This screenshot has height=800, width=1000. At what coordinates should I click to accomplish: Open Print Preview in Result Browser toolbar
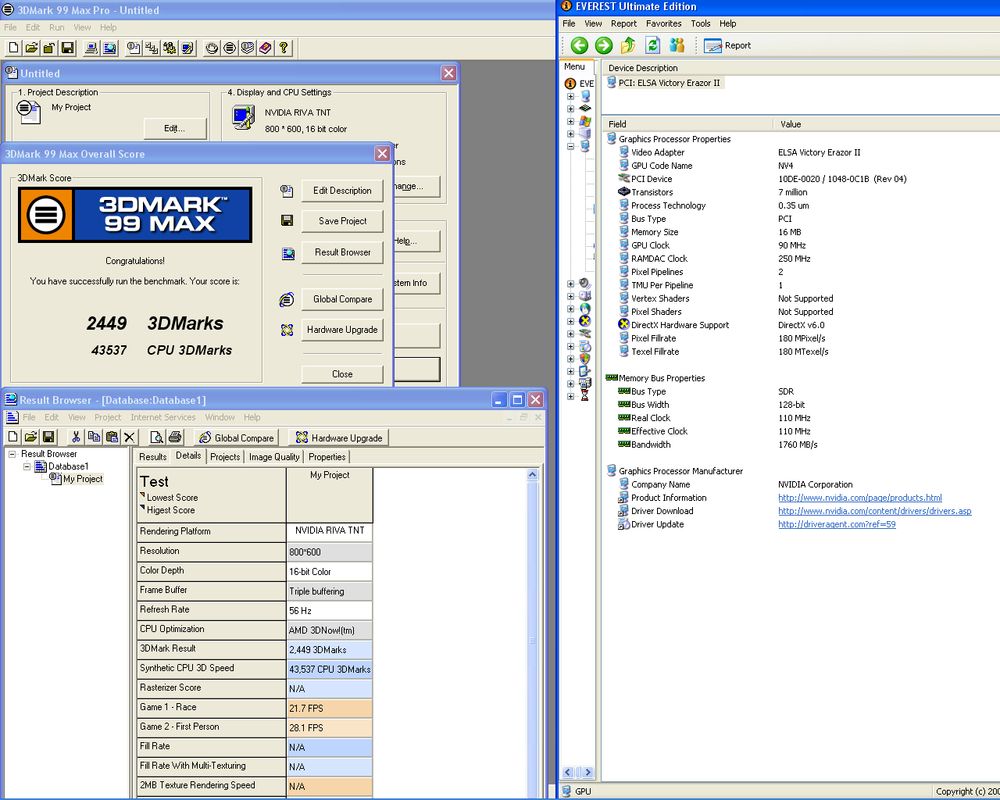tap(157, 437)
